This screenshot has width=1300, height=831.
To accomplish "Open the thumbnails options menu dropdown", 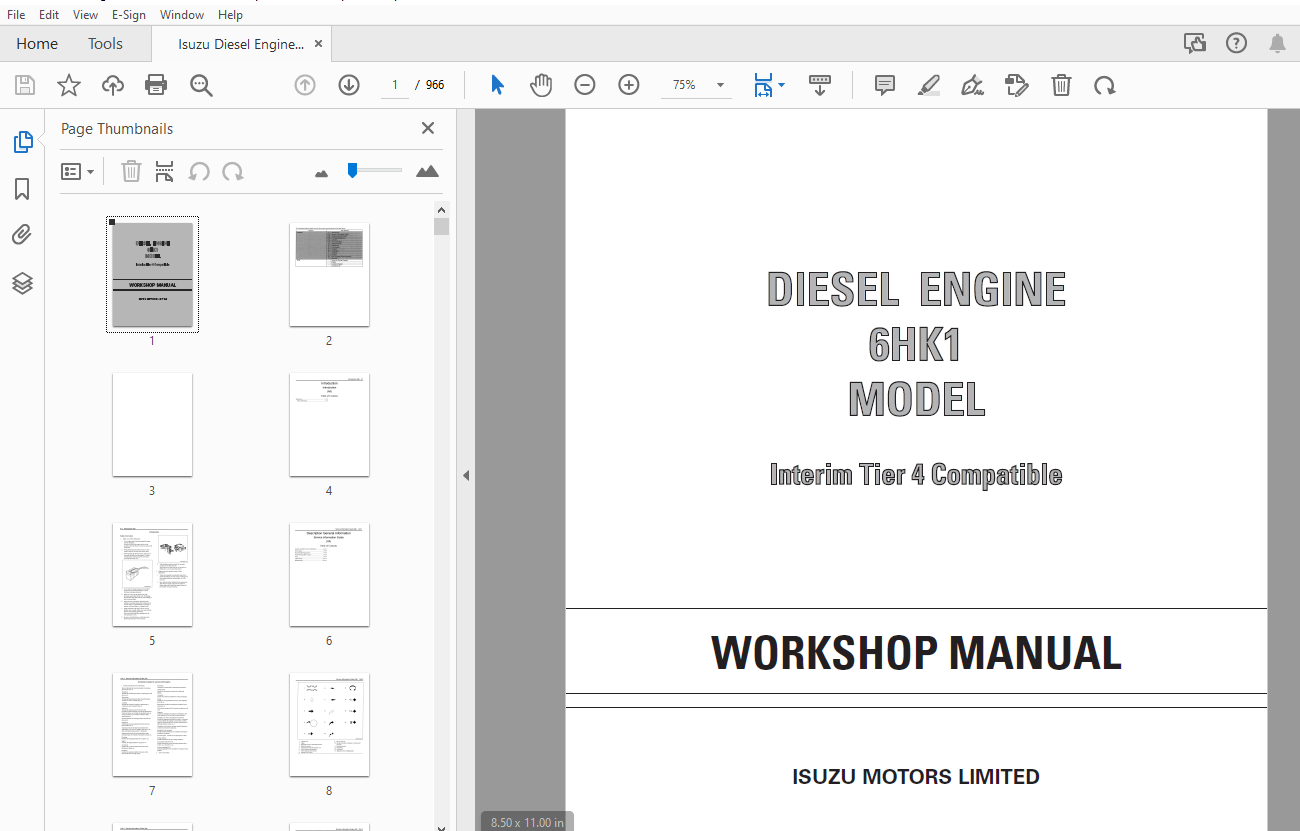I will click(x=78, y=171).
